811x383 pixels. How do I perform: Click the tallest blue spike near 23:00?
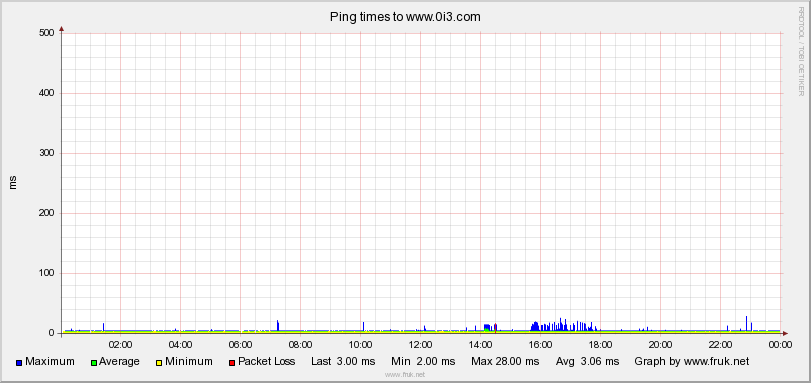(x=746, y=323)
